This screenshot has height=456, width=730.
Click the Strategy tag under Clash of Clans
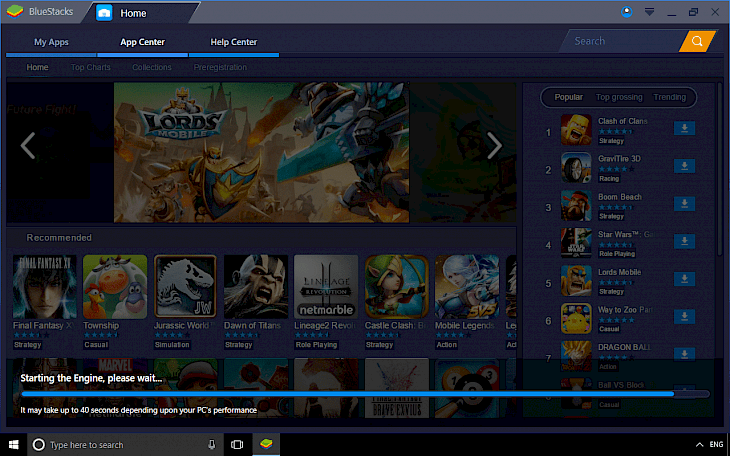pos(611,141)
